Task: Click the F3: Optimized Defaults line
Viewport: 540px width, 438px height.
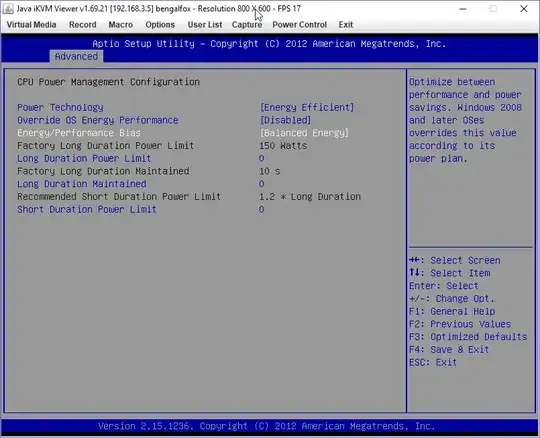Action: (x=468, y=337)
